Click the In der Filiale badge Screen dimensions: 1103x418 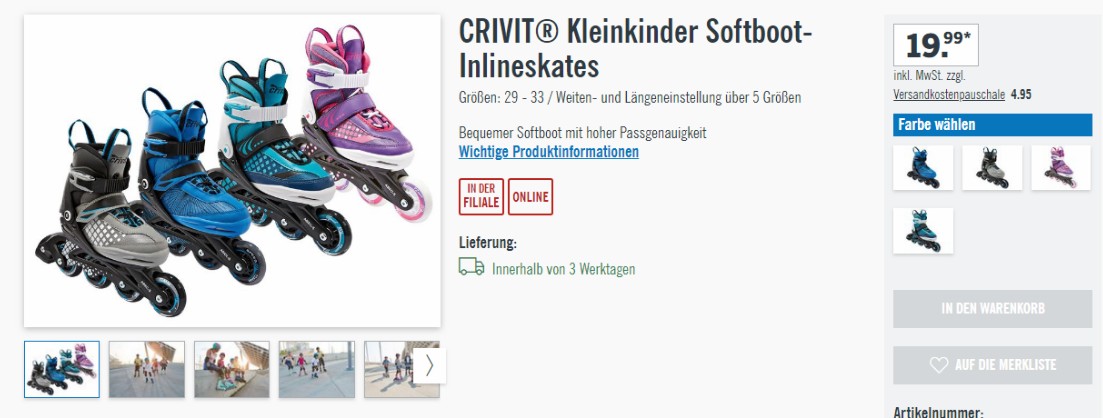[x=481, y=197]
